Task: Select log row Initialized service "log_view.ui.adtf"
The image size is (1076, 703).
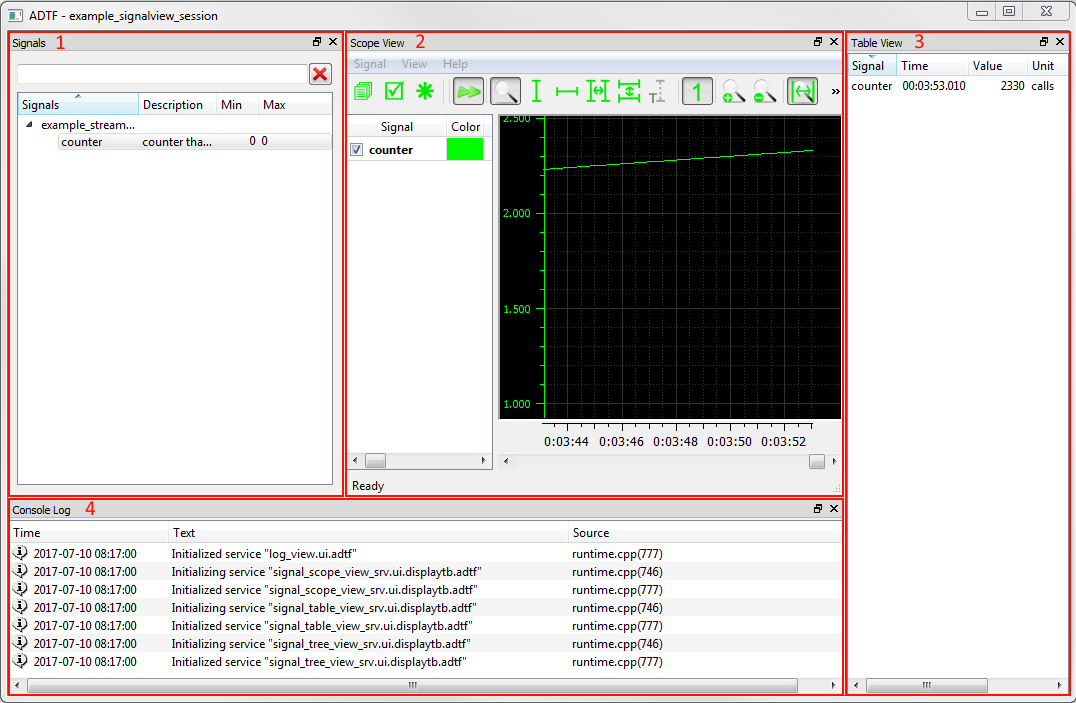Action: (x=425, y=553)
